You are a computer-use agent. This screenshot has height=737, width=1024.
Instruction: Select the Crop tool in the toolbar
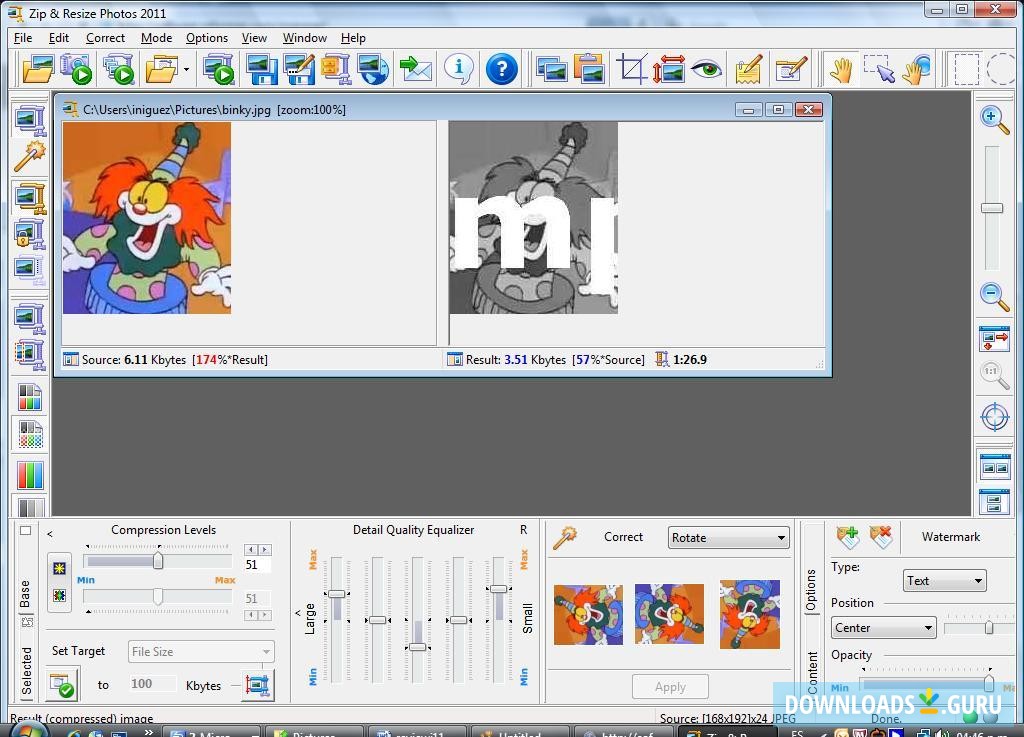632,69
